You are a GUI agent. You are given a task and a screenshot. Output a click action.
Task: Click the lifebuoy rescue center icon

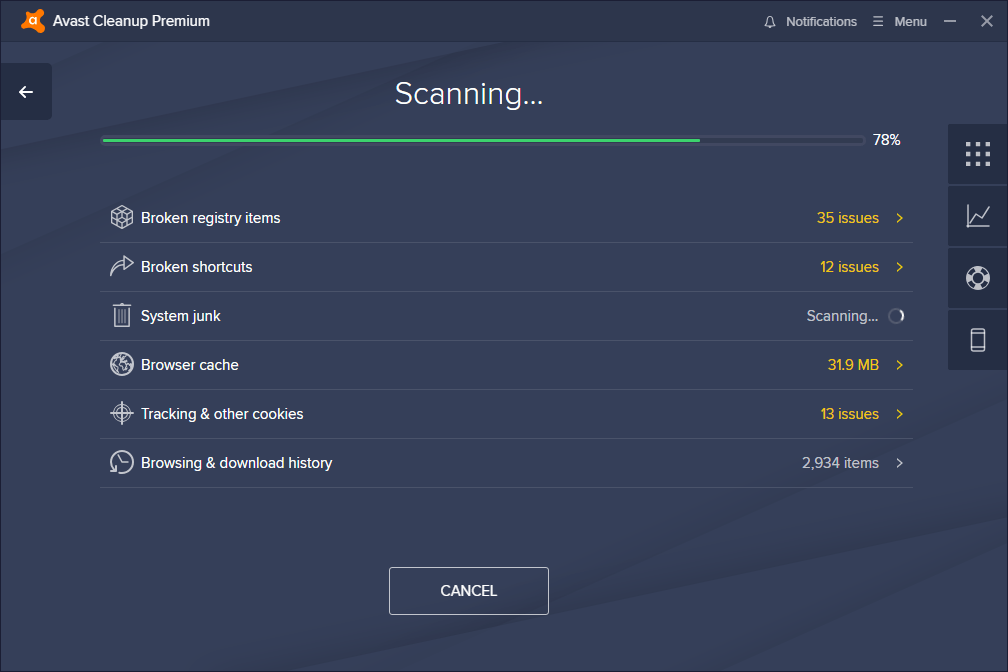pyautogui.click(x=977, y=278)
